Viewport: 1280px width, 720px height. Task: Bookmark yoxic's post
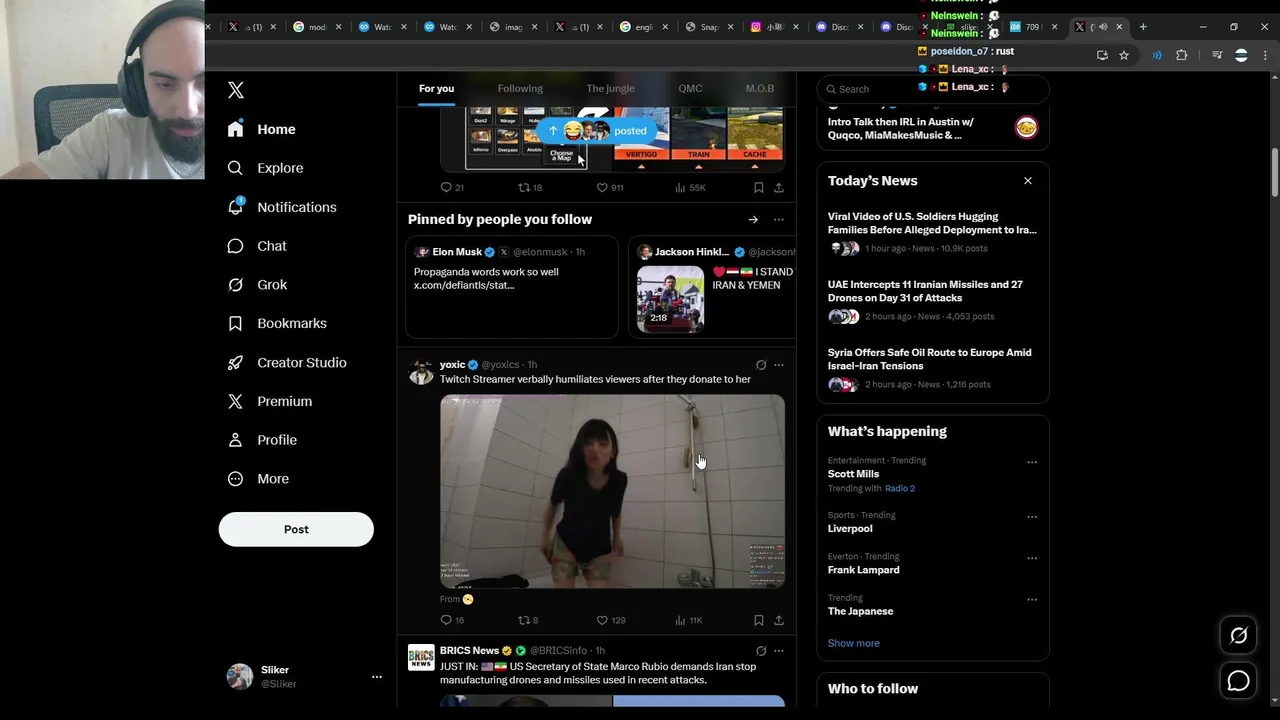pos(758,620)
